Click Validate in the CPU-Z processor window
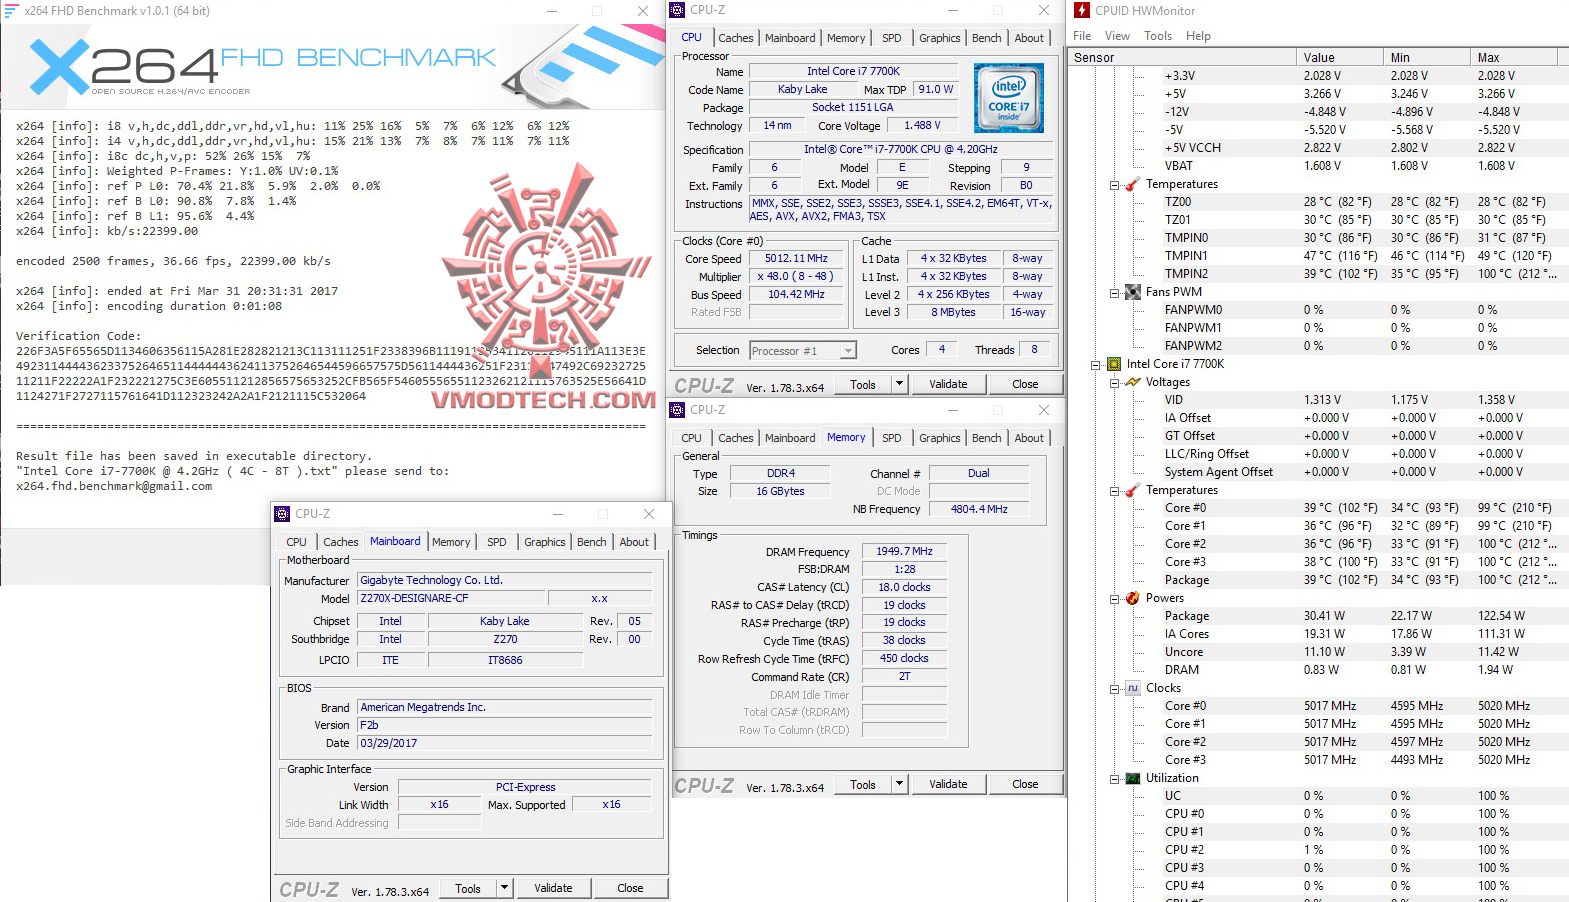The height and width of the screenshot is (902, 1569). click(948, 384)
